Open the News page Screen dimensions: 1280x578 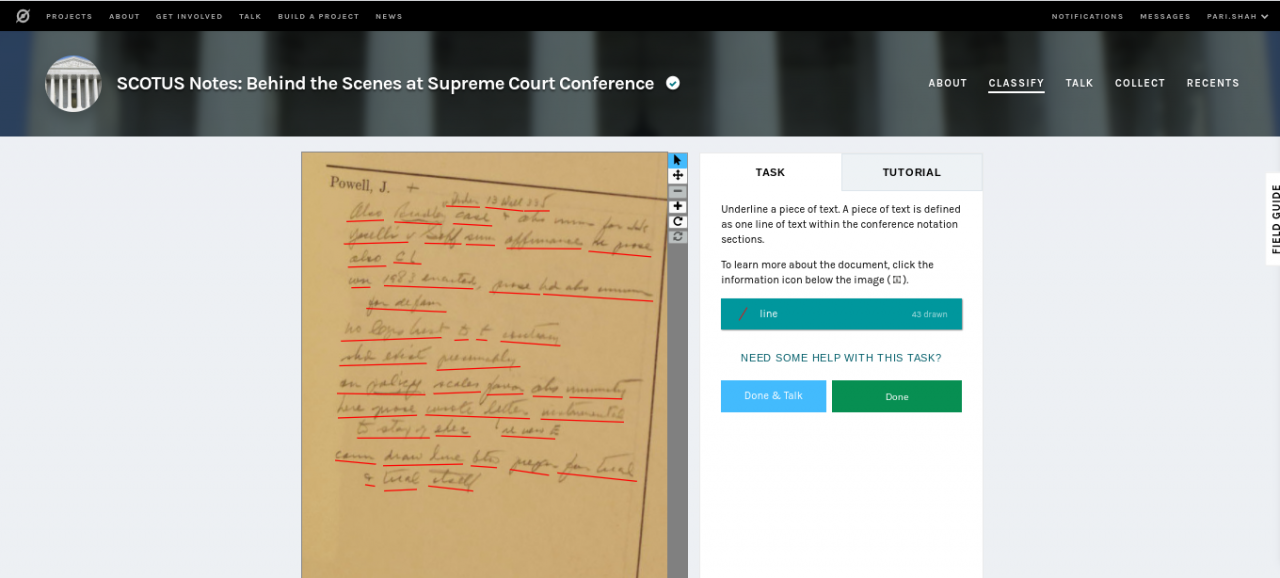[389, 16]
